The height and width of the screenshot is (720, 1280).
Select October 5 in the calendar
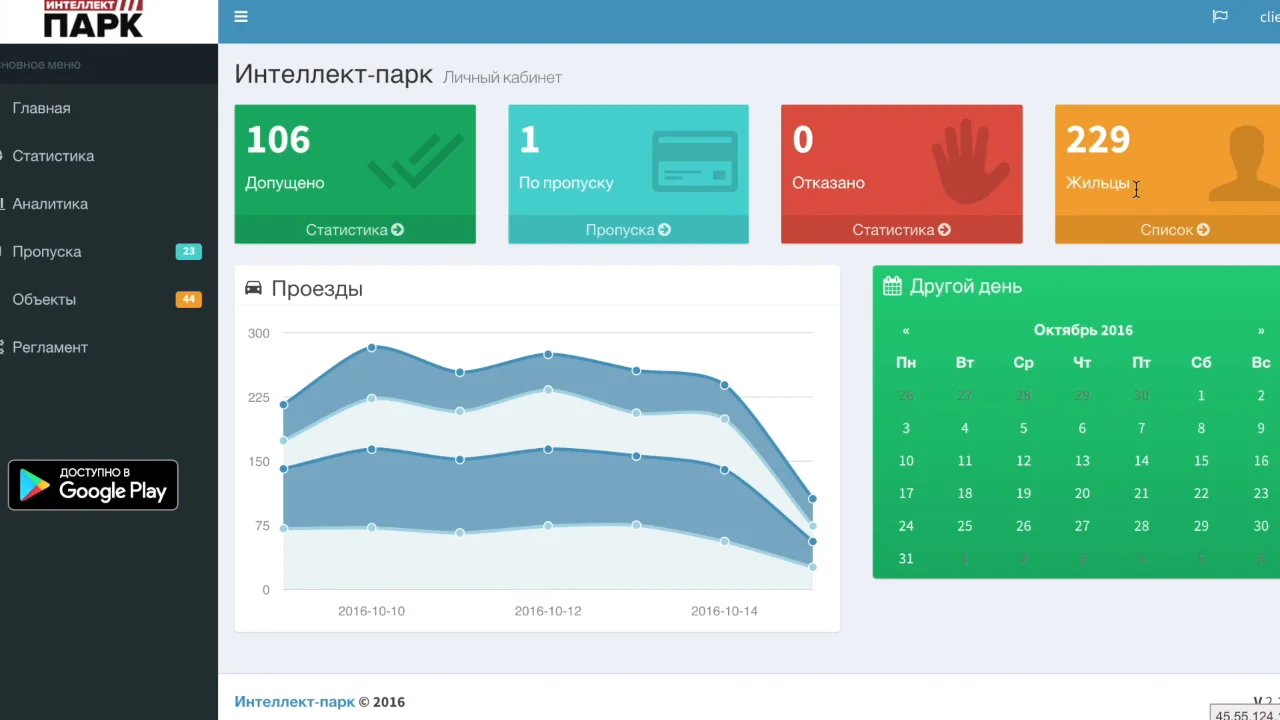1023,428
